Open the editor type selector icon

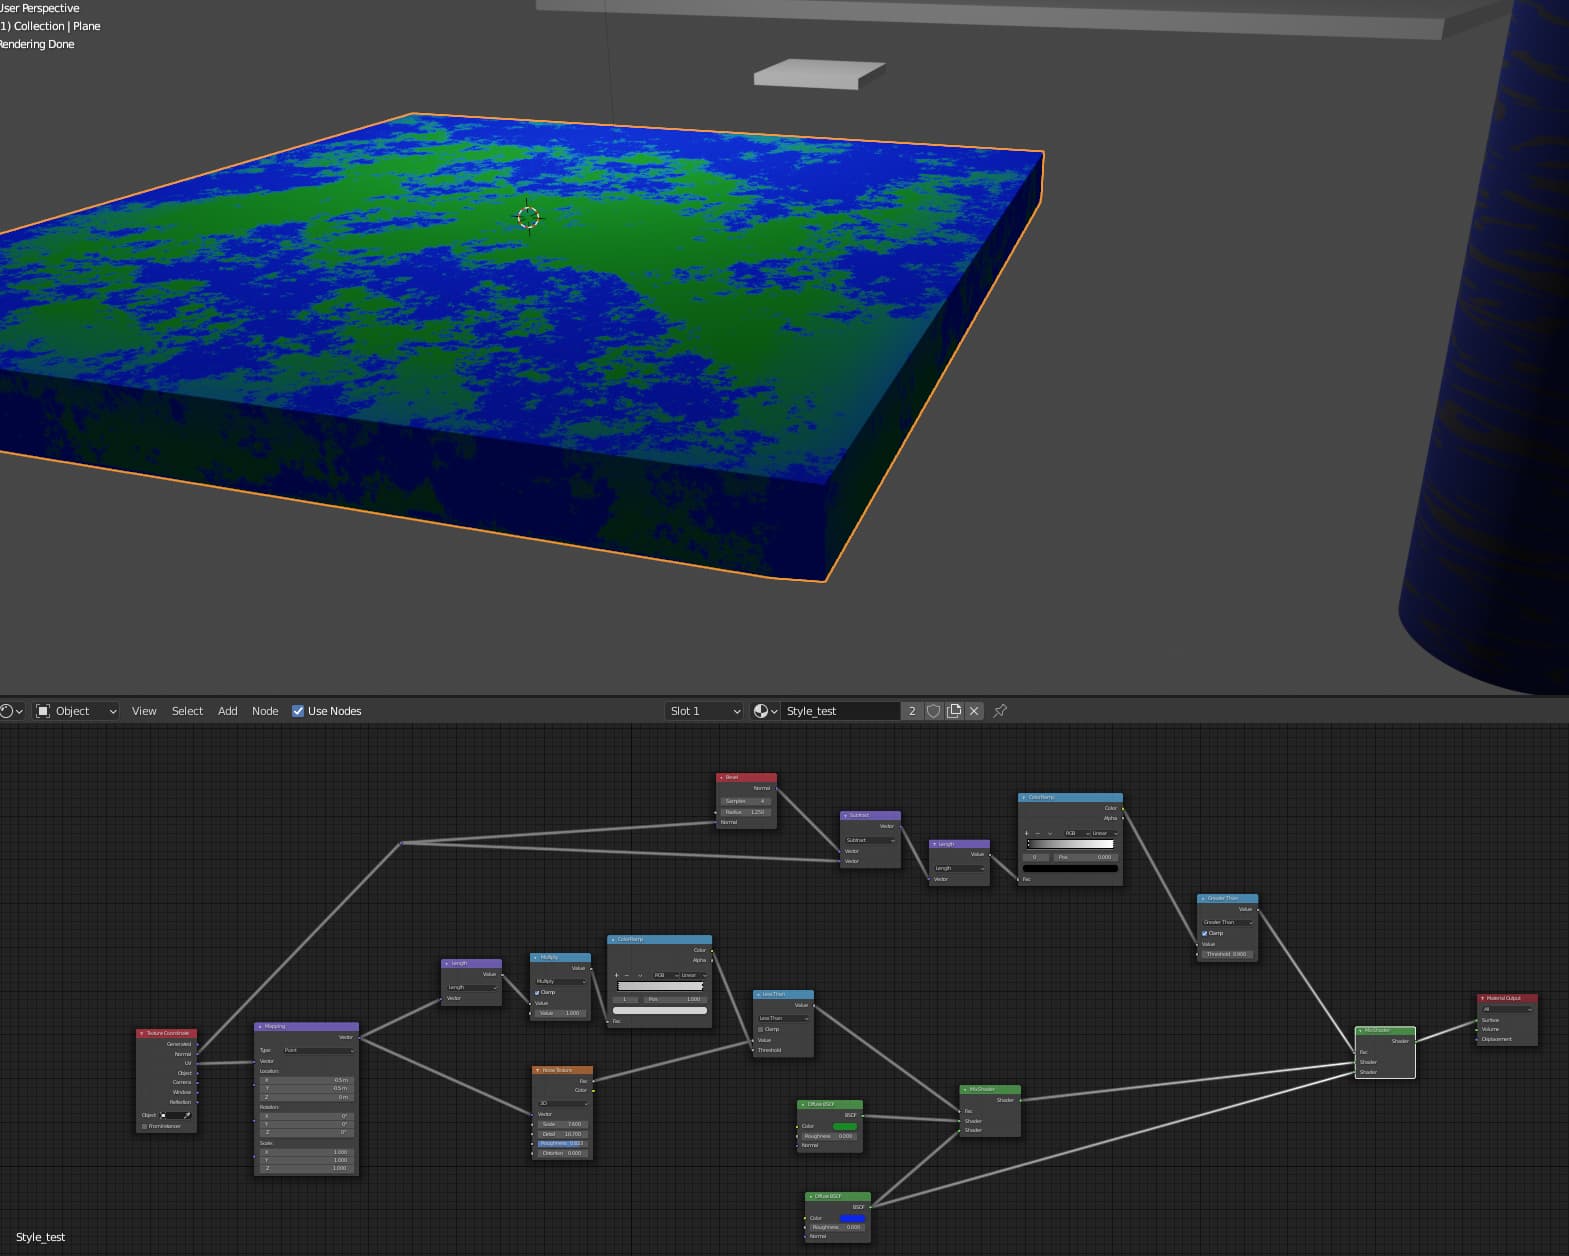pyautogui.click(x=10, y=711)
